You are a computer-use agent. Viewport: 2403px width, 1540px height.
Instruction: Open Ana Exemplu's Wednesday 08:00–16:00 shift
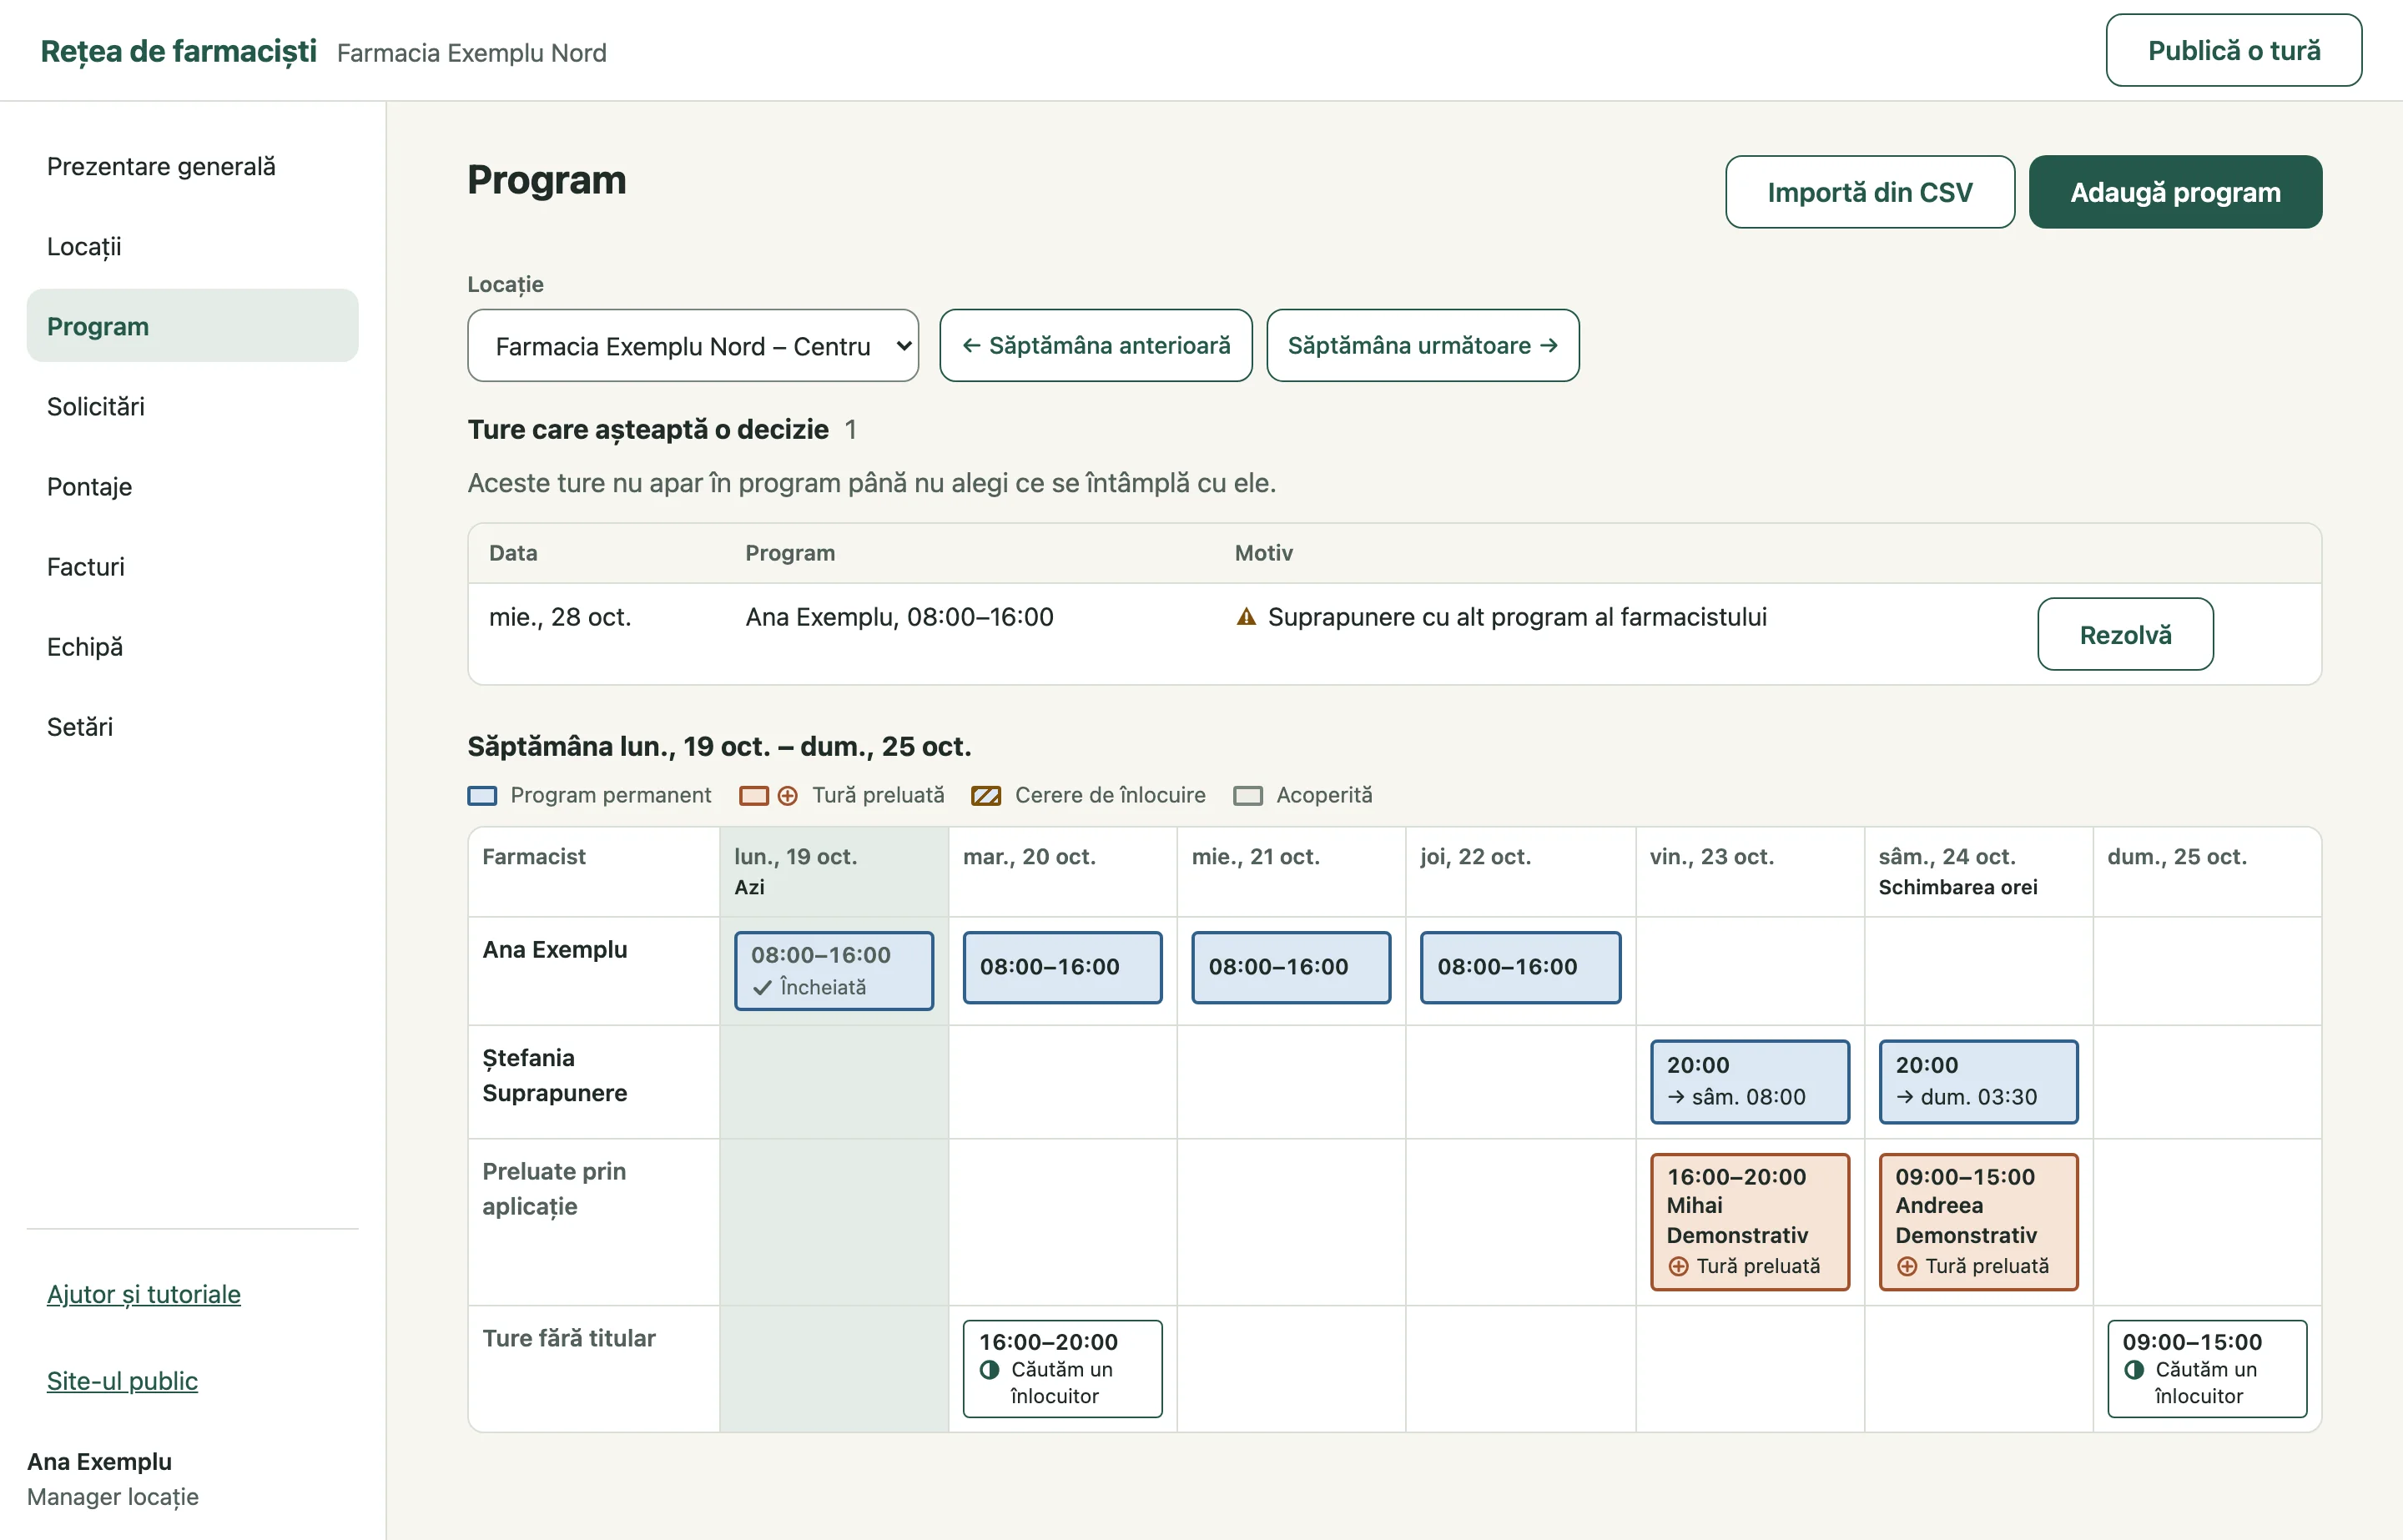click(1291, 967)
